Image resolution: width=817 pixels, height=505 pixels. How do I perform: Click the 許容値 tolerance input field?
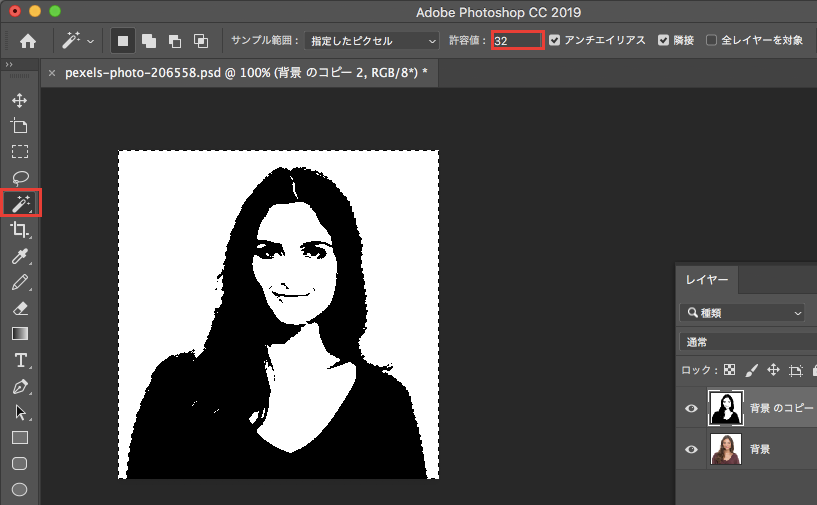coord(517,41)
